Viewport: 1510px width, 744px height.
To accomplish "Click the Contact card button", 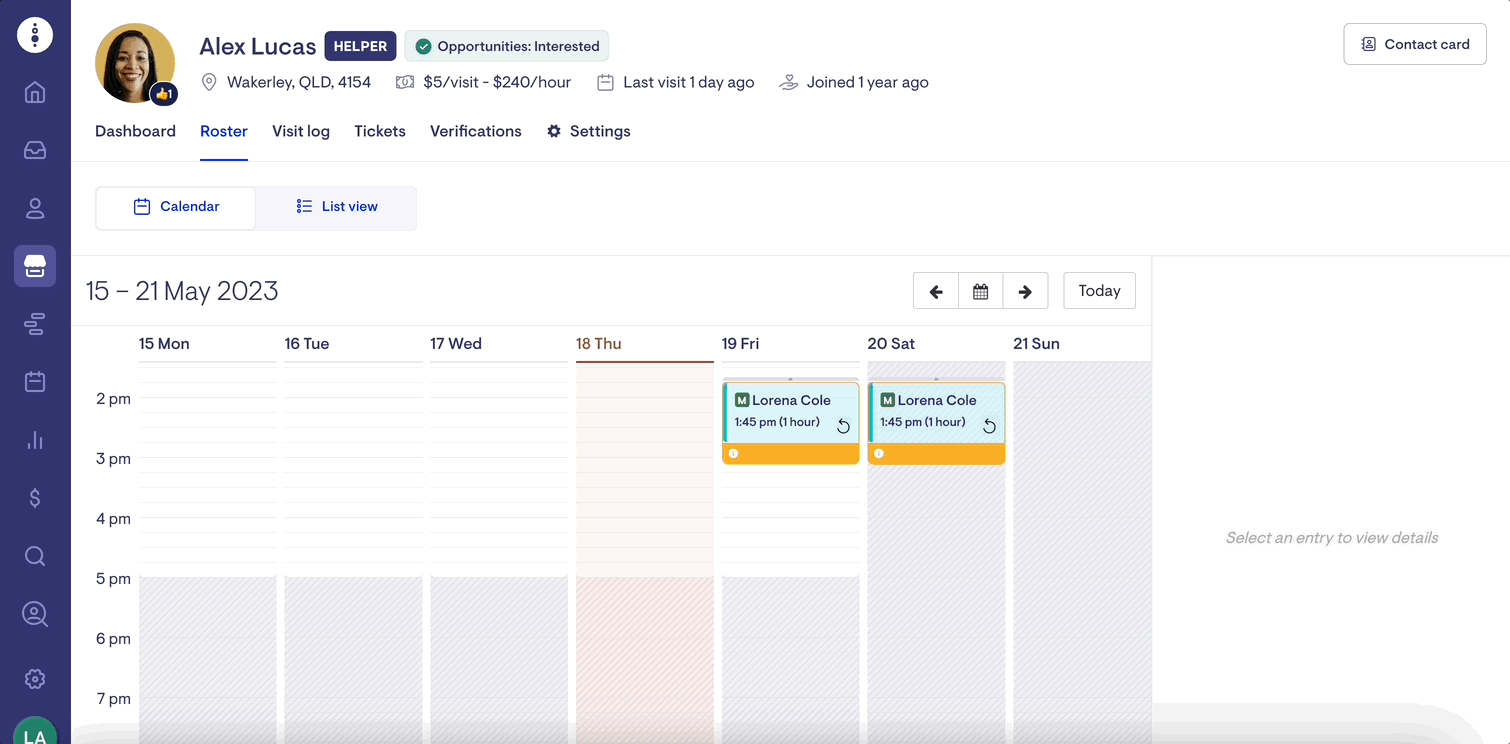I will pos(1414,44).
